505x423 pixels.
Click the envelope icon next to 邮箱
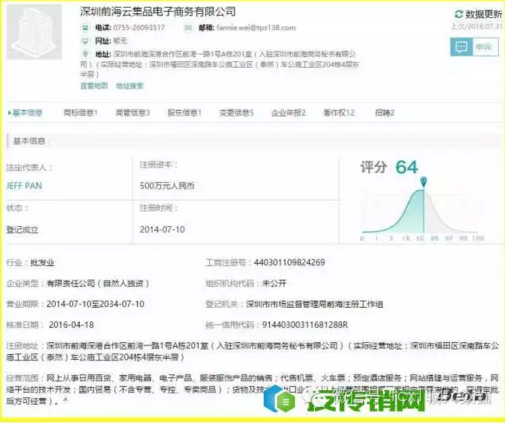(x=188, y=28)
